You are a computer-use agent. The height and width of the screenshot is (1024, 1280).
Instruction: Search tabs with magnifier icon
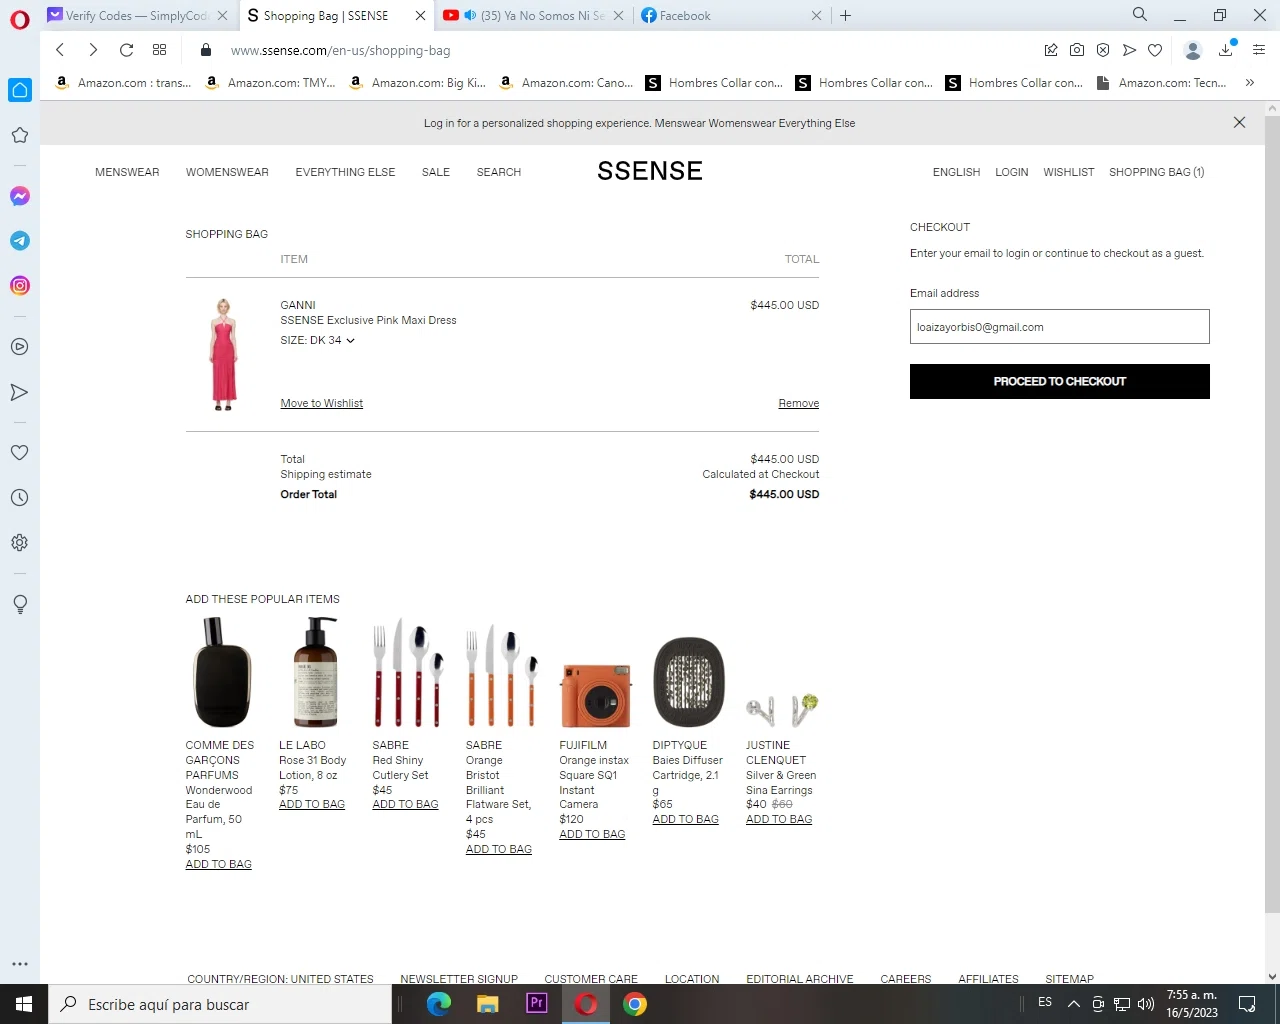pyautogui.click(x=1140, y=15)
